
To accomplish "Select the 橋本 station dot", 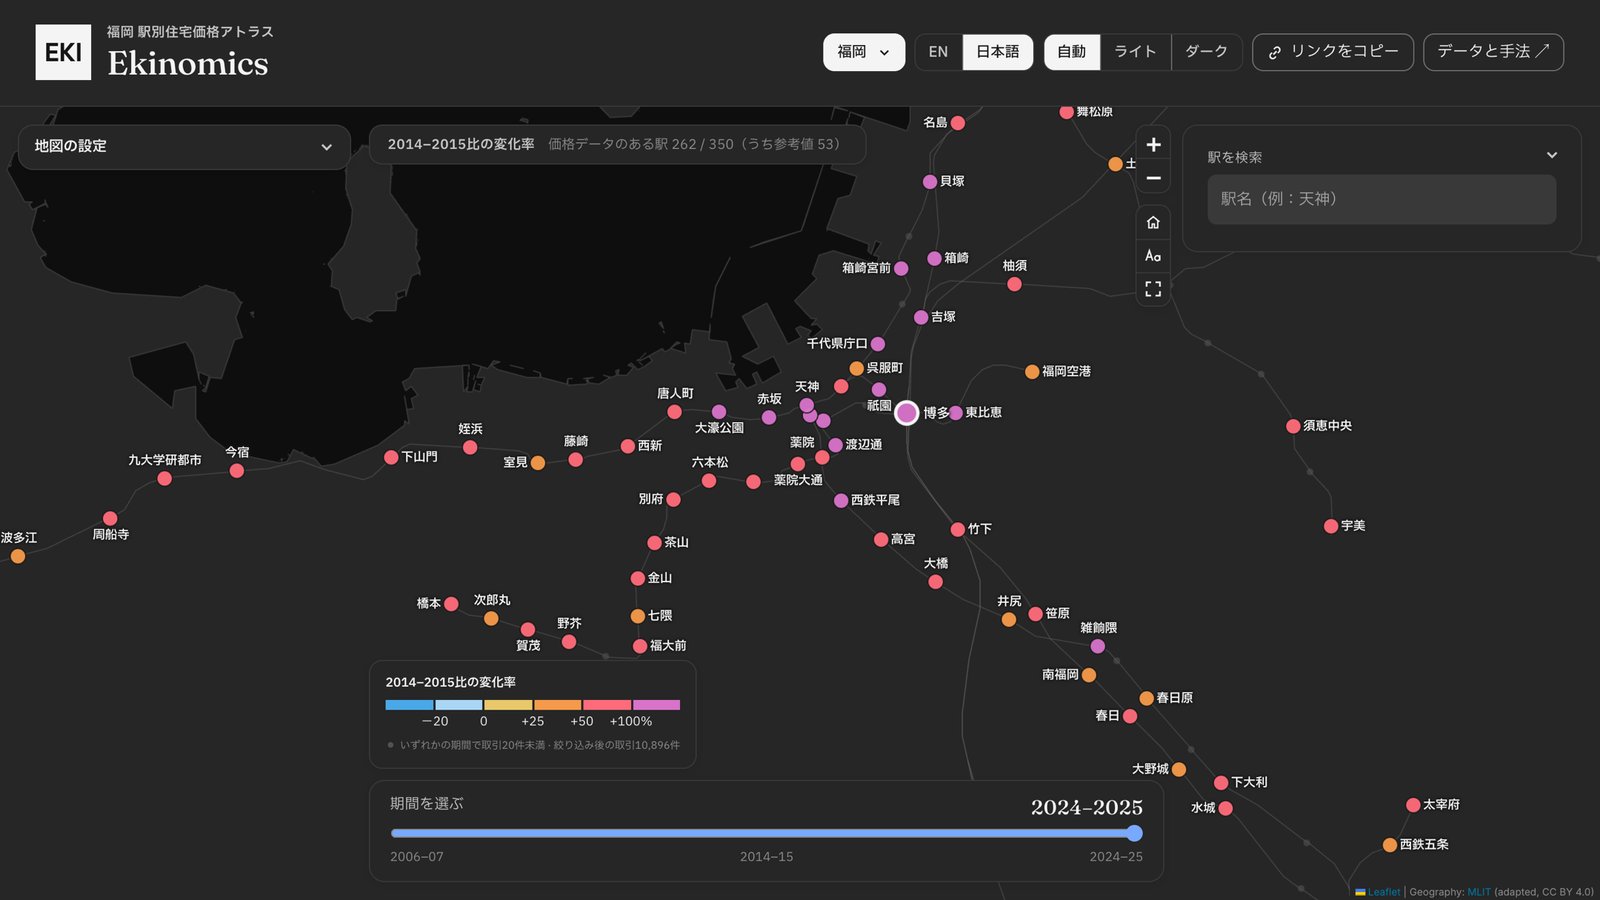I will pos(451,604).
